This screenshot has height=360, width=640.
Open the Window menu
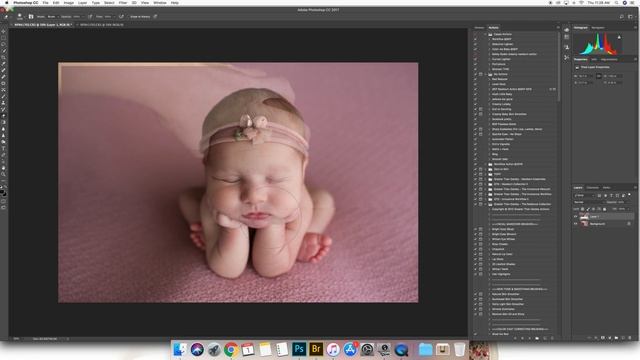[160, 3]
